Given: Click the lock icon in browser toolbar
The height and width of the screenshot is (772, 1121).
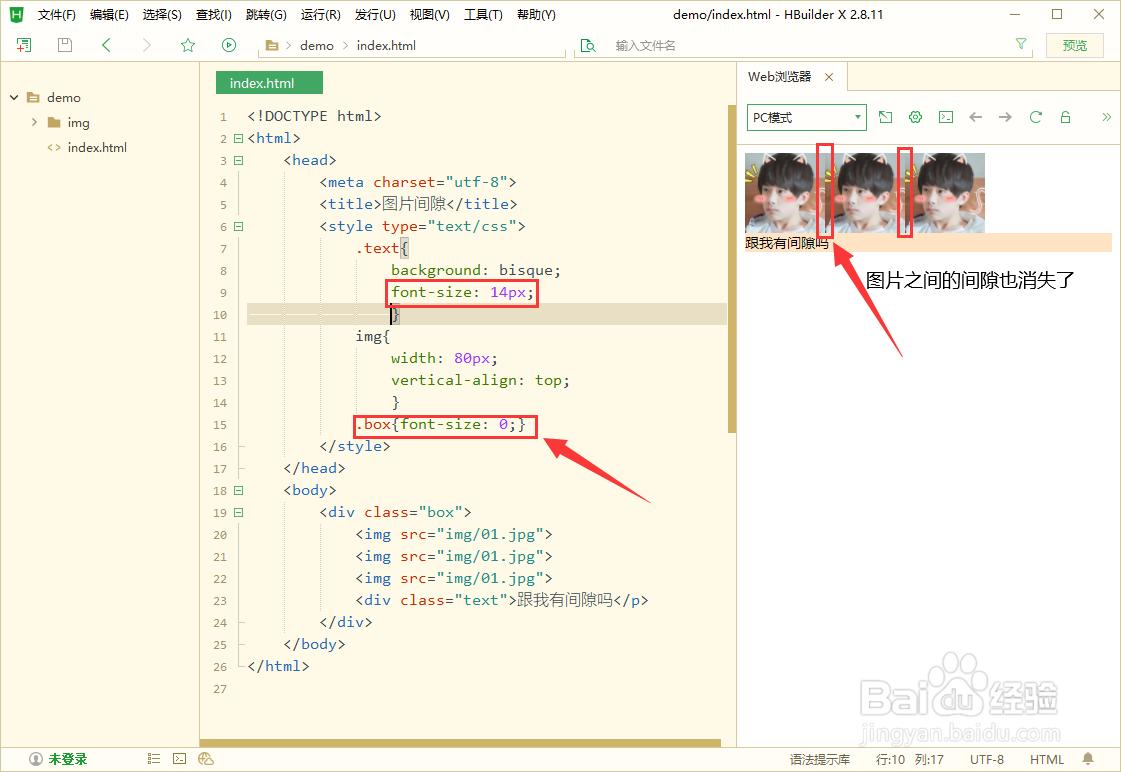Looking at the screenshot, I should [1065, 117].
